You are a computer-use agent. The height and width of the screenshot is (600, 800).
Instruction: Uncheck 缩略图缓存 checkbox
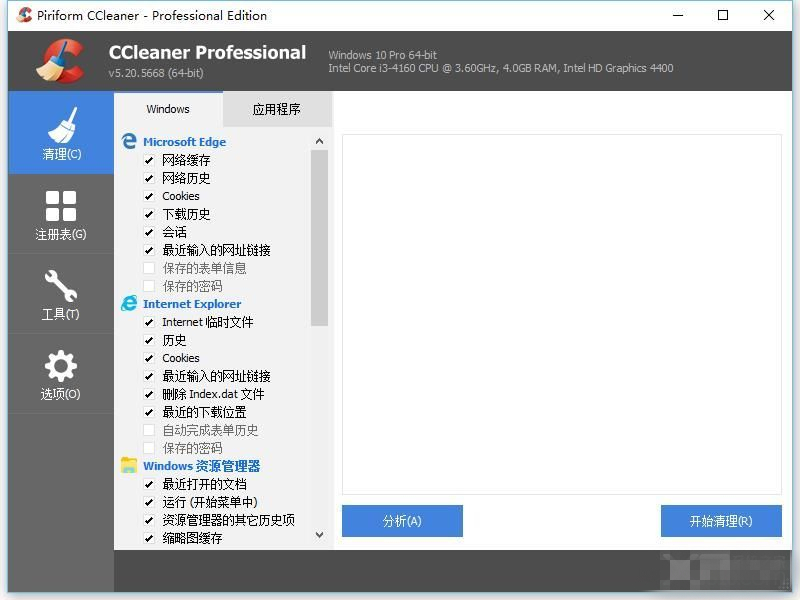point(149,538)
